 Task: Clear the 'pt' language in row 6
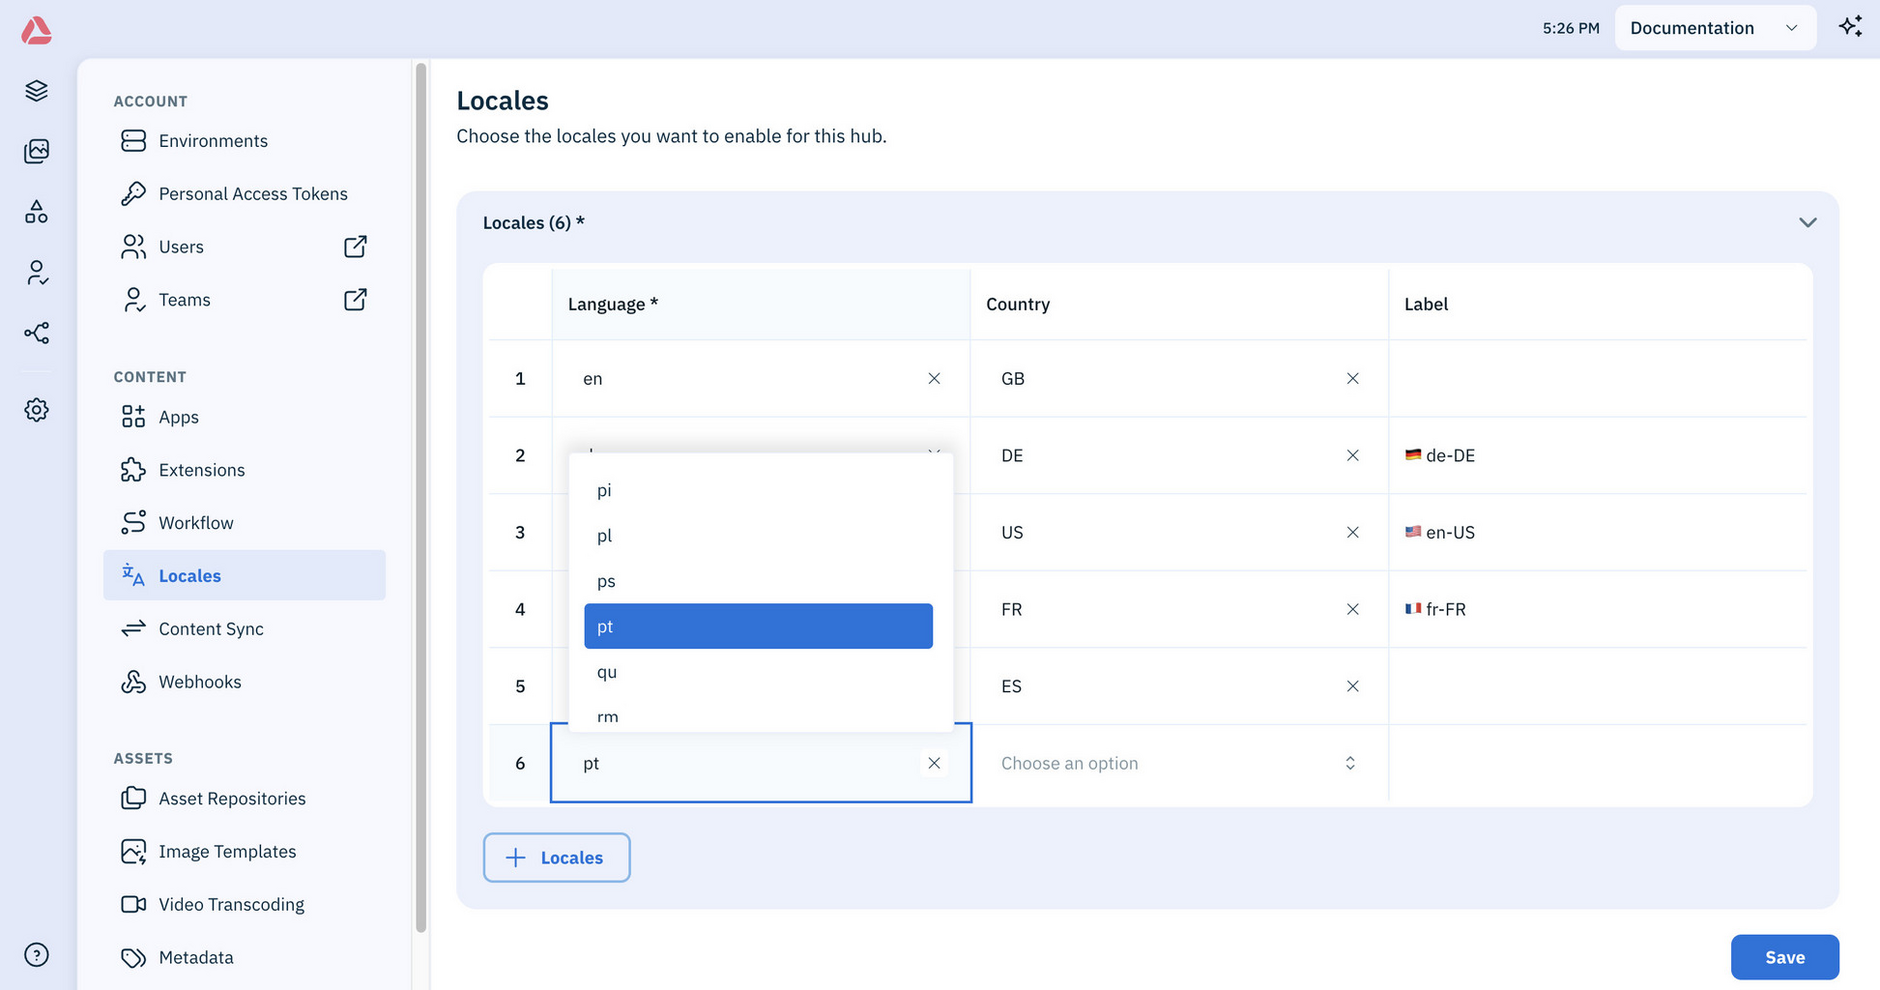pyautogui.click(x=934, y=763)
